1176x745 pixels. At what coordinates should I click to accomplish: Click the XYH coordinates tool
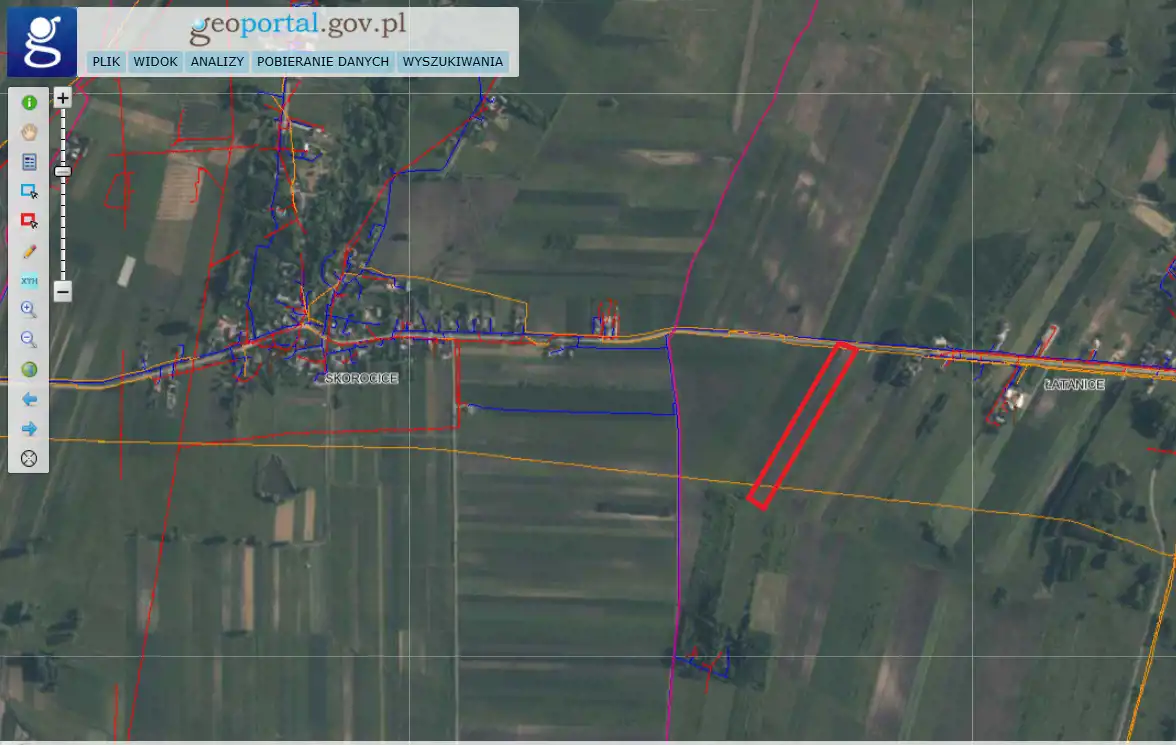(29, 281)
